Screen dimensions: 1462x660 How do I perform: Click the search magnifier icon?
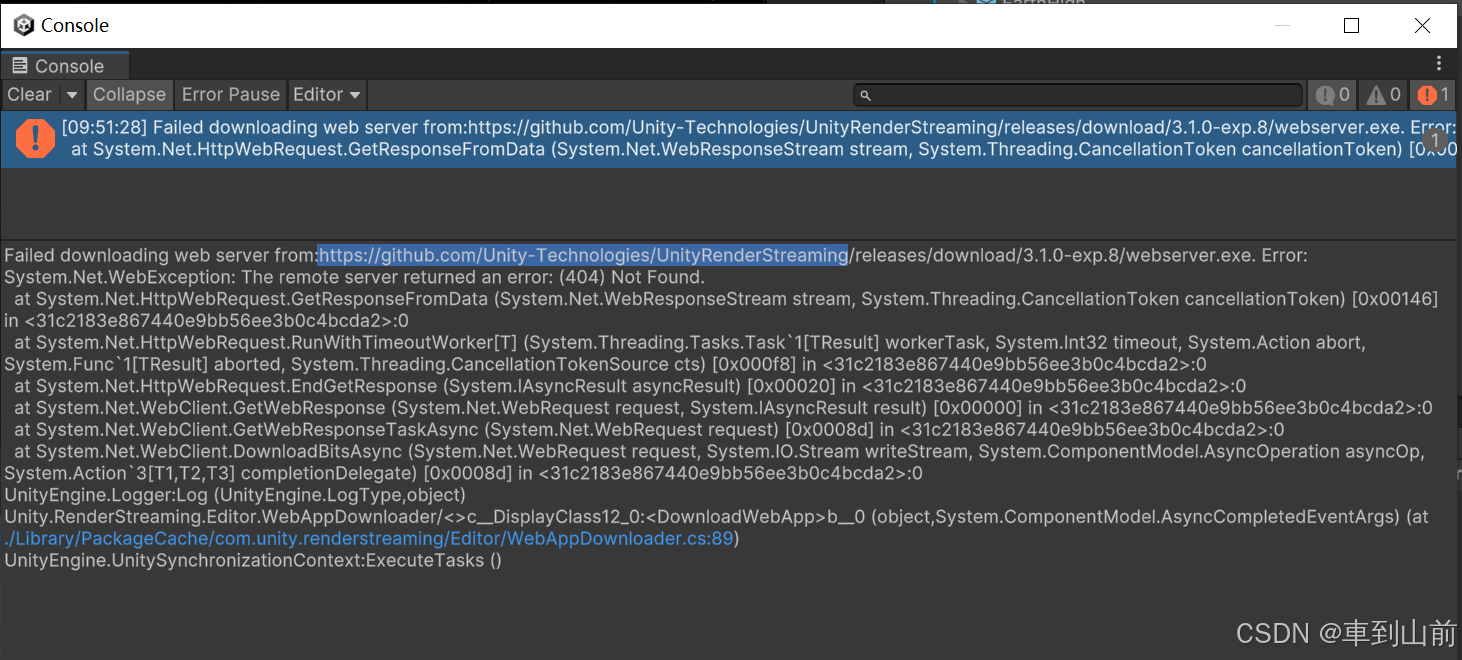(x=866, y=96)
